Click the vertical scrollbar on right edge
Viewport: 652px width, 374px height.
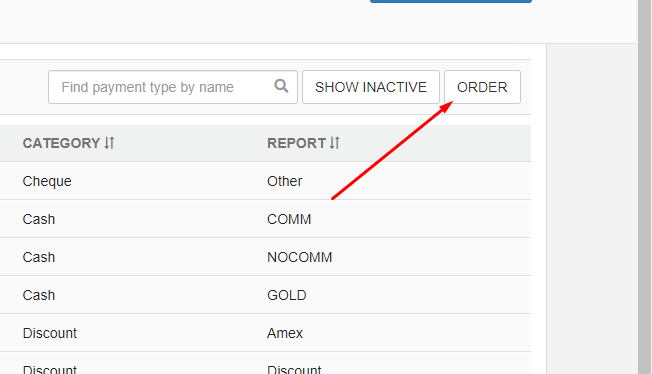[645, 187]
